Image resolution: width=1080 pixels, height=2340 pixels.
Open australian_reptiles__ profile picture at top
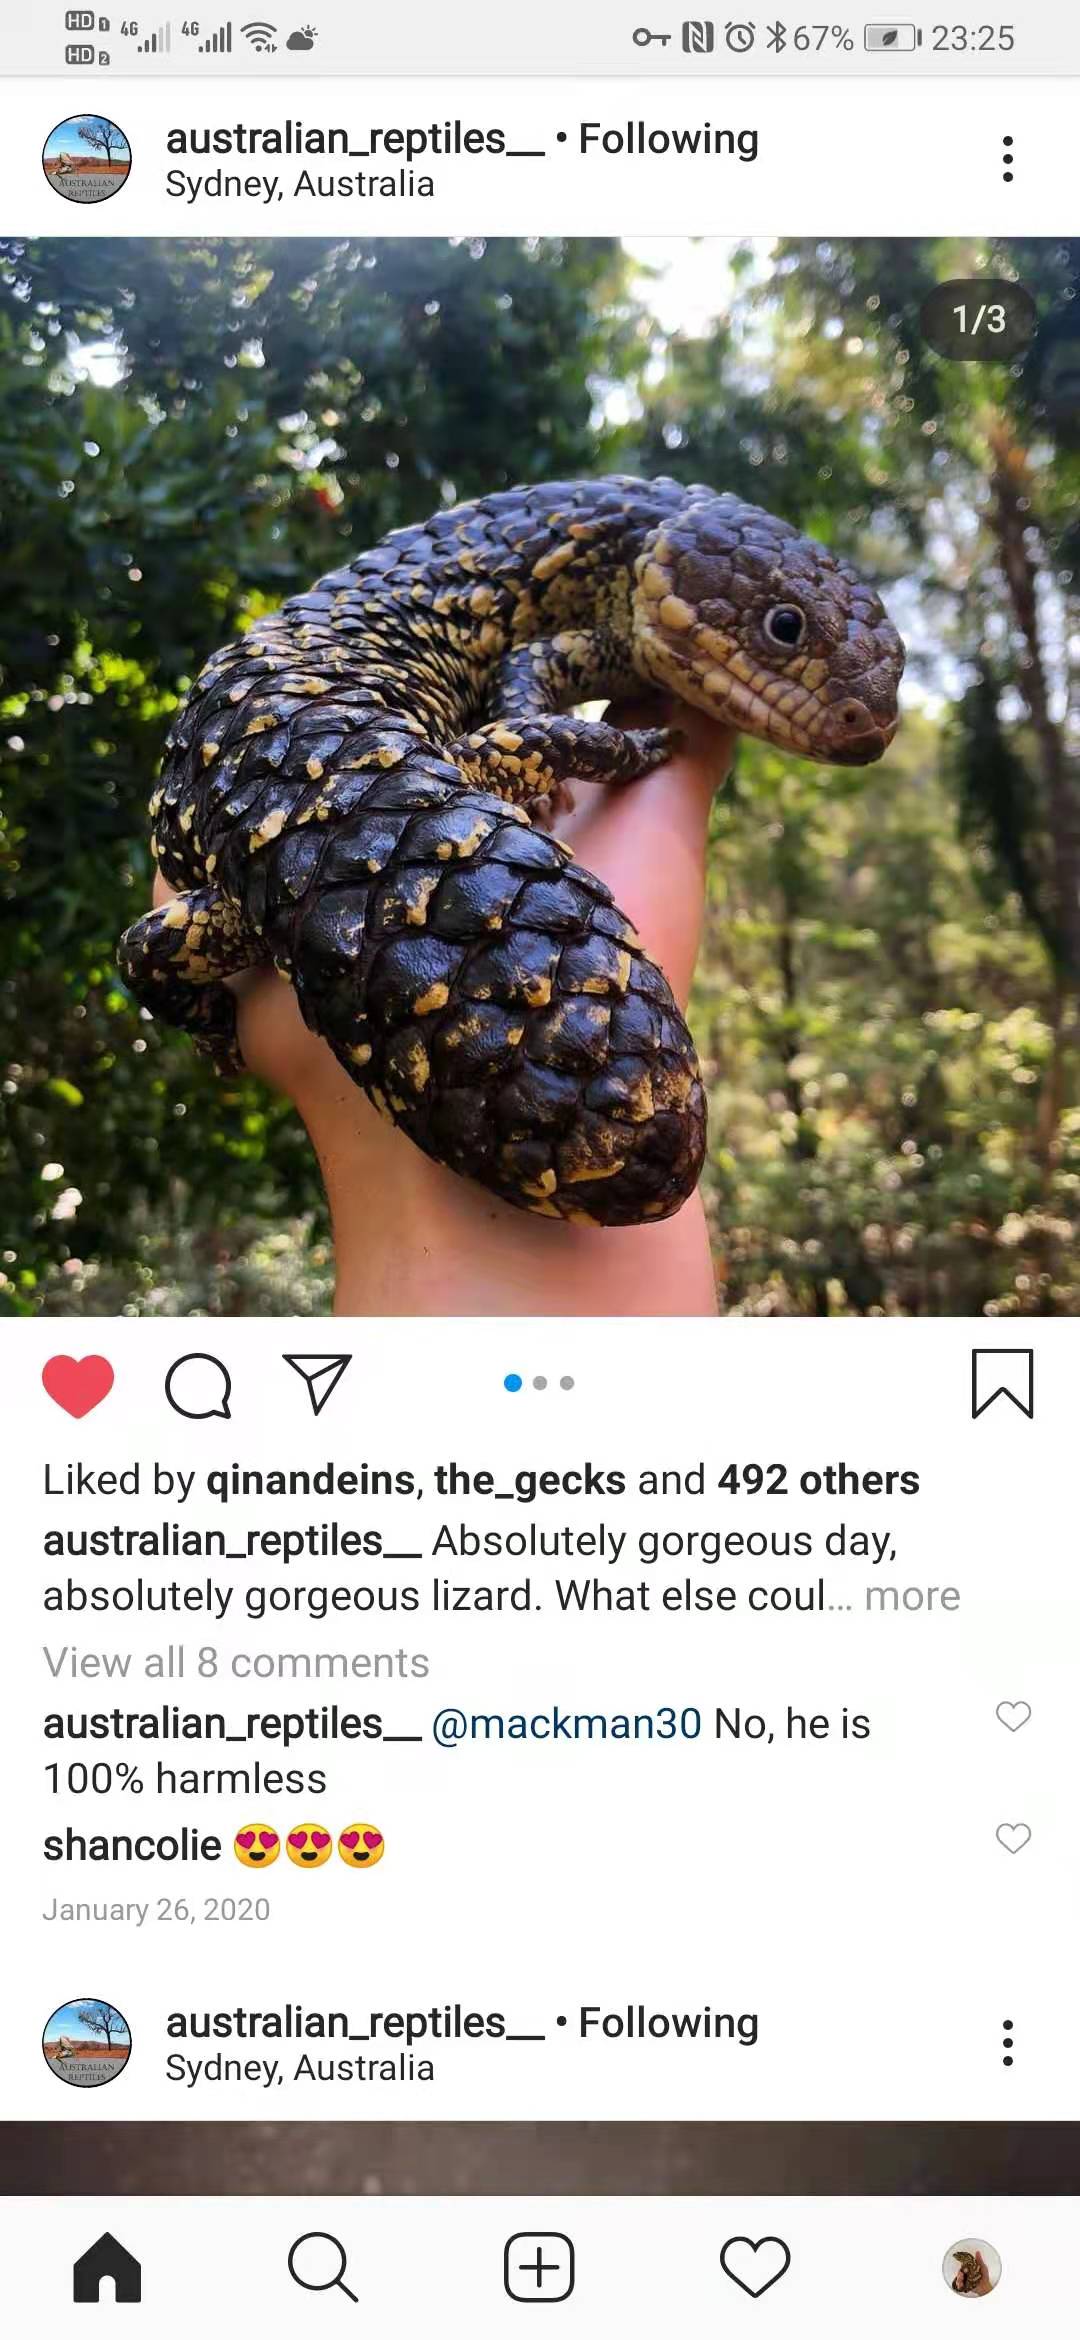point(87,159)
